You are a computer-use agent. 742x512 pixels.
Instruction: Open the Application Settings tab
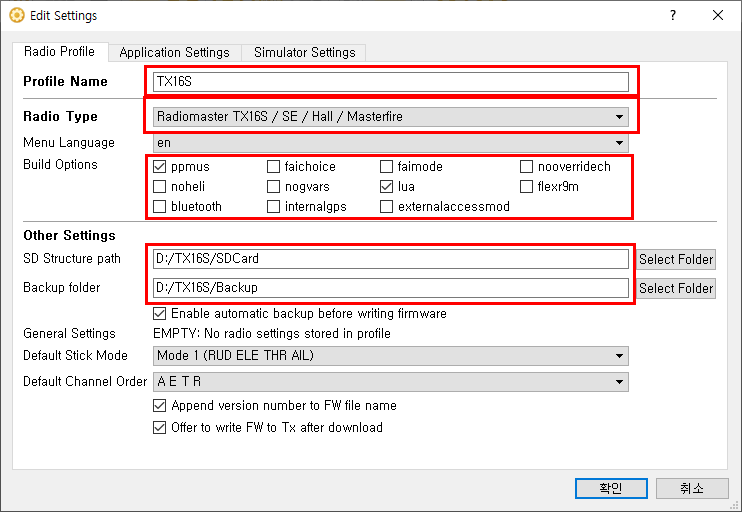tap(174, 53)
